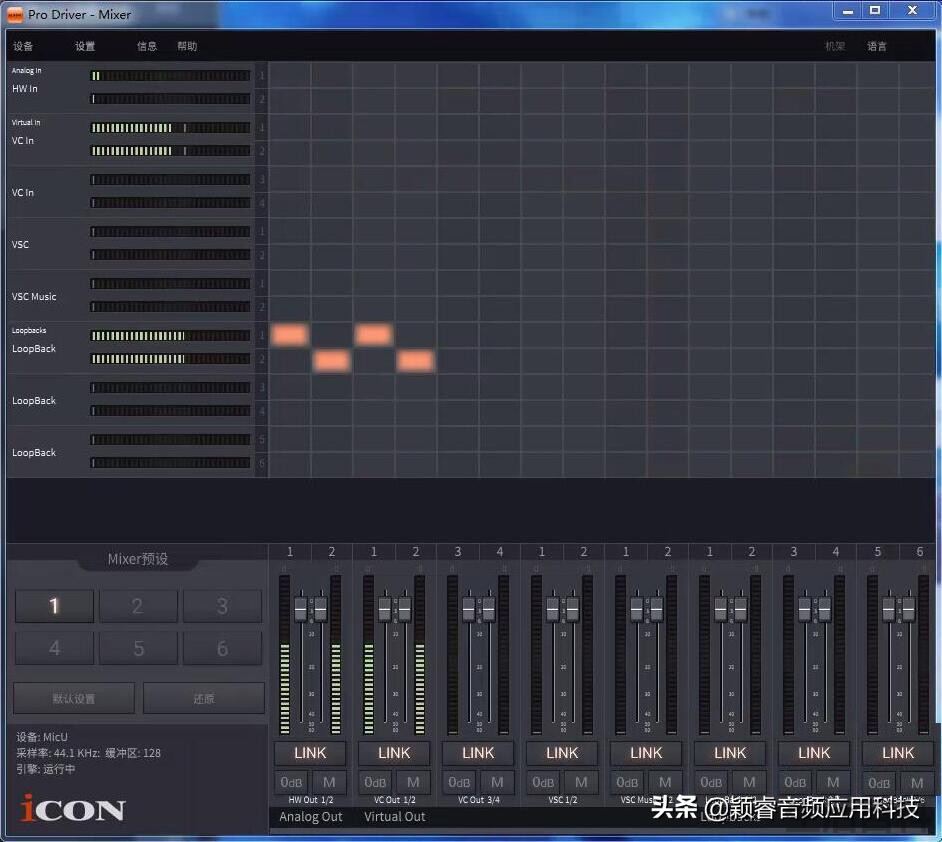Click the iCON logo
The height and width of the screenshot is (842, 942).
(73, 809)
